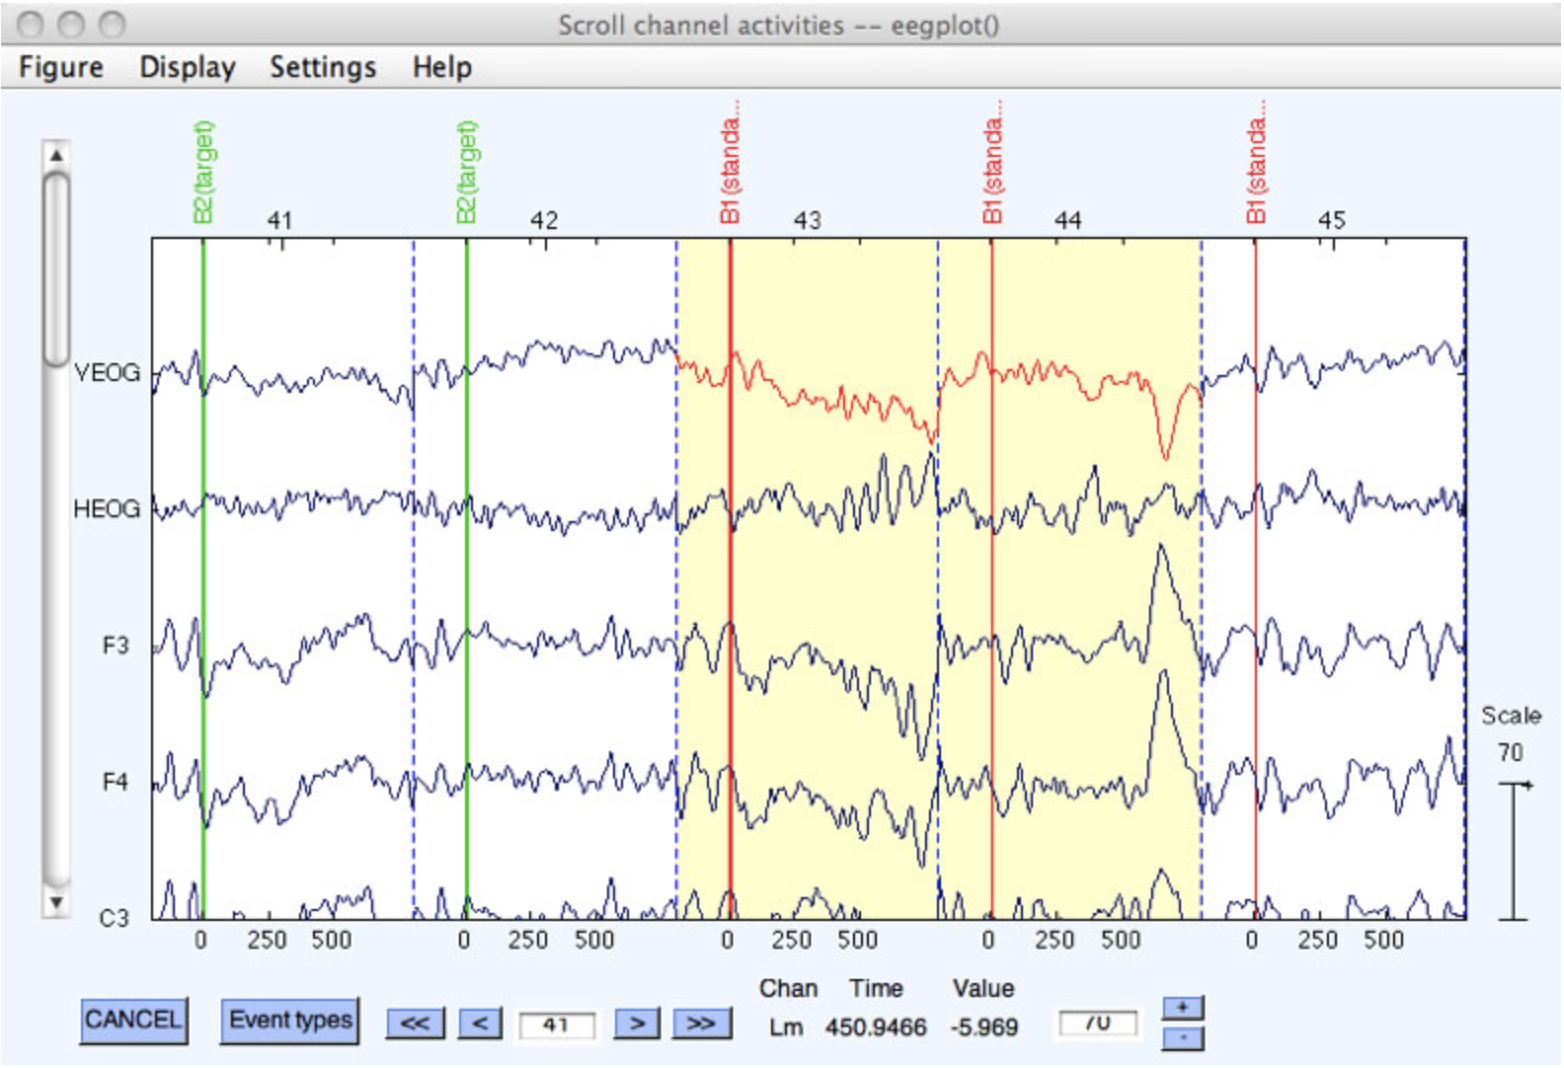
Task: Click the CANCEL button
Action: [133, 1020]
